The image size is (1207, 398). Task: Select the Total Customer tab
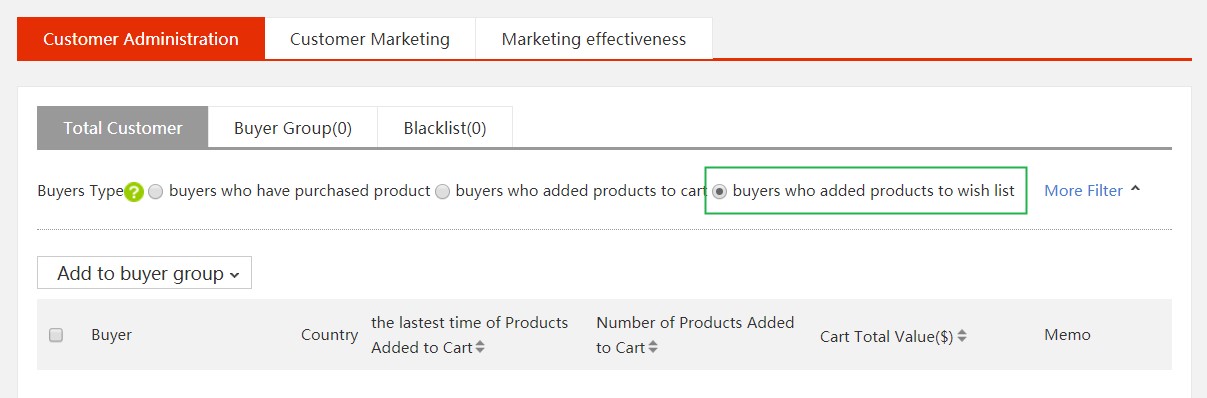(x=123, y=128)
